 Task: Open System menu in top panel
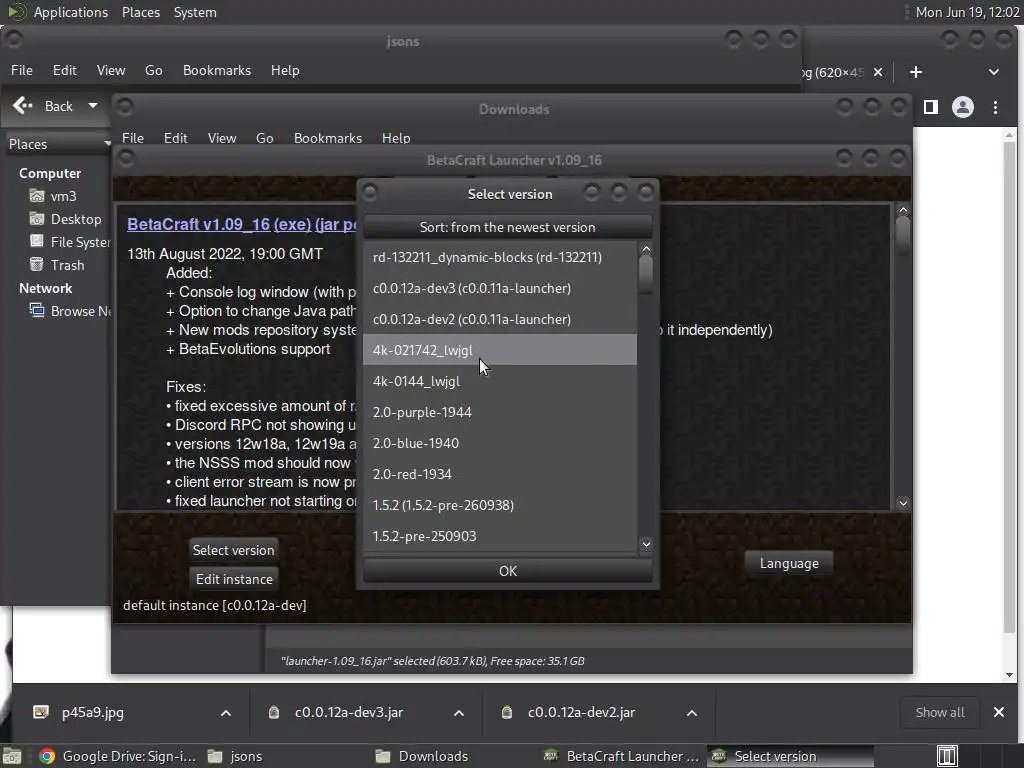click(195, 12)
